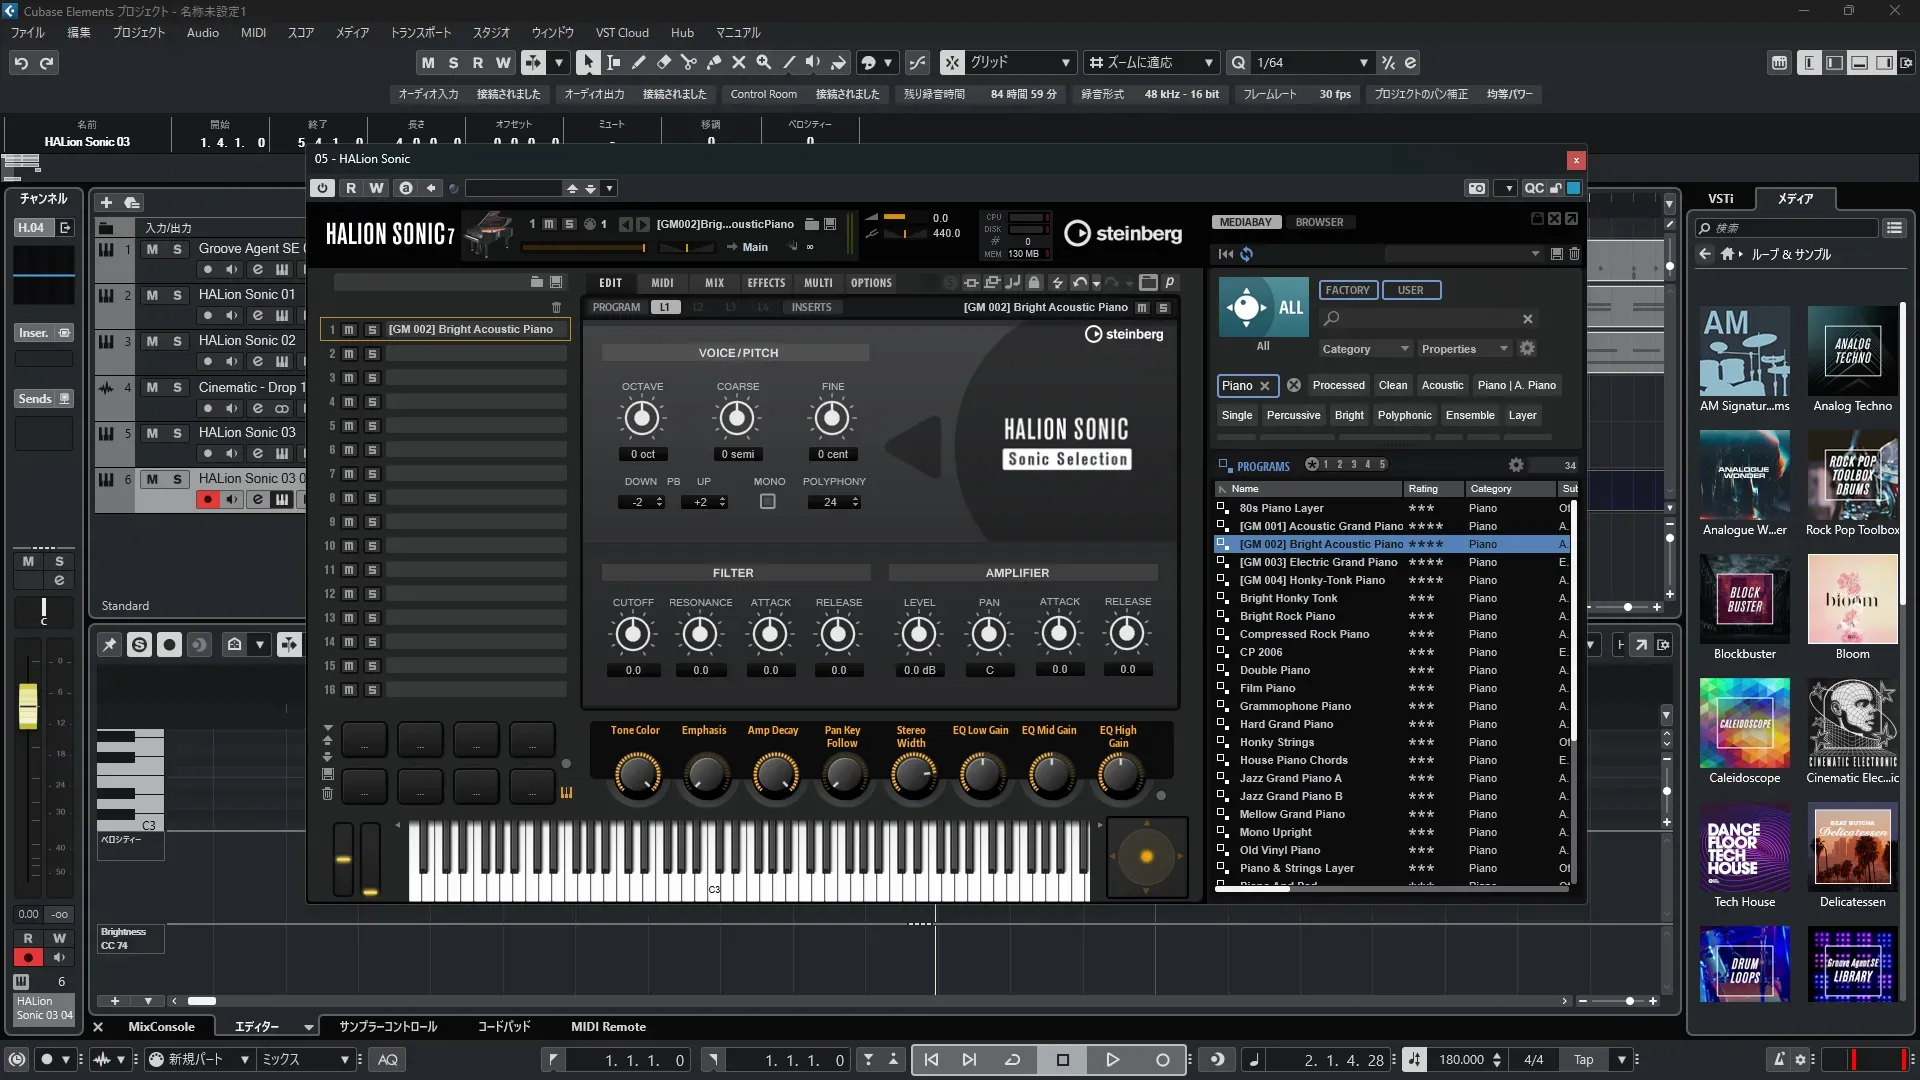1920x1080 pixels.
Task: Expand the Category filter dropdown
Action: pyautogui.click(x=1365, y=349)
